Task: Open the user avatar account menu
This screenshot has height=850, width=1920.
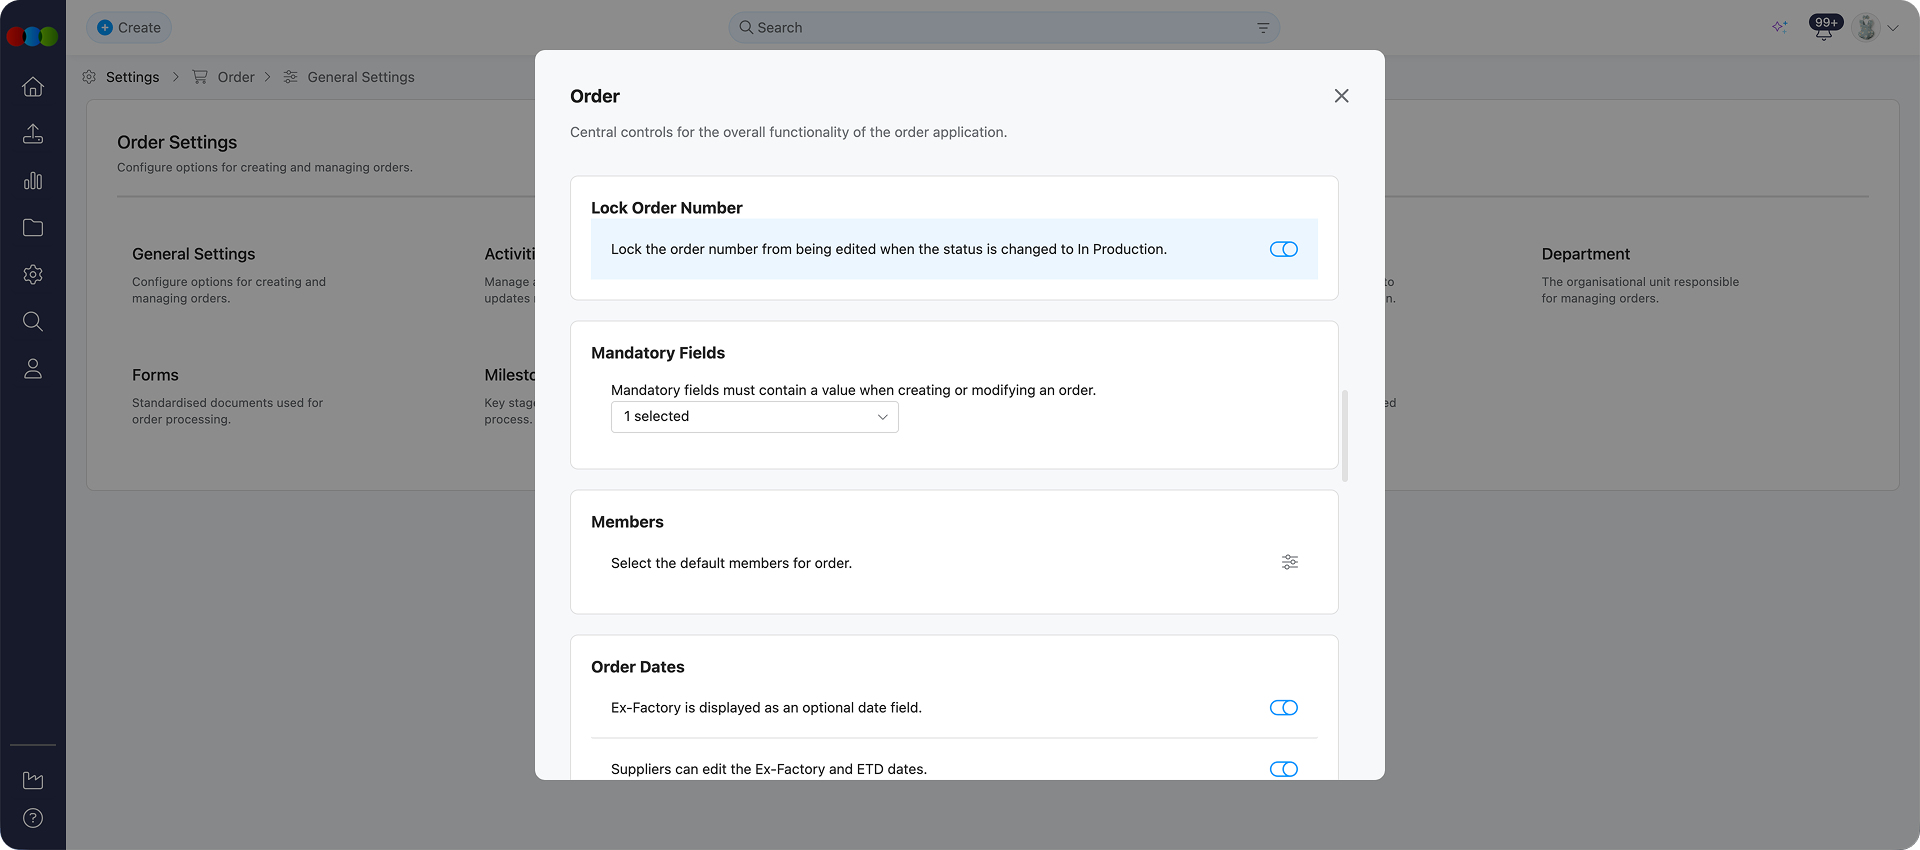Action: click(1875, 28)
